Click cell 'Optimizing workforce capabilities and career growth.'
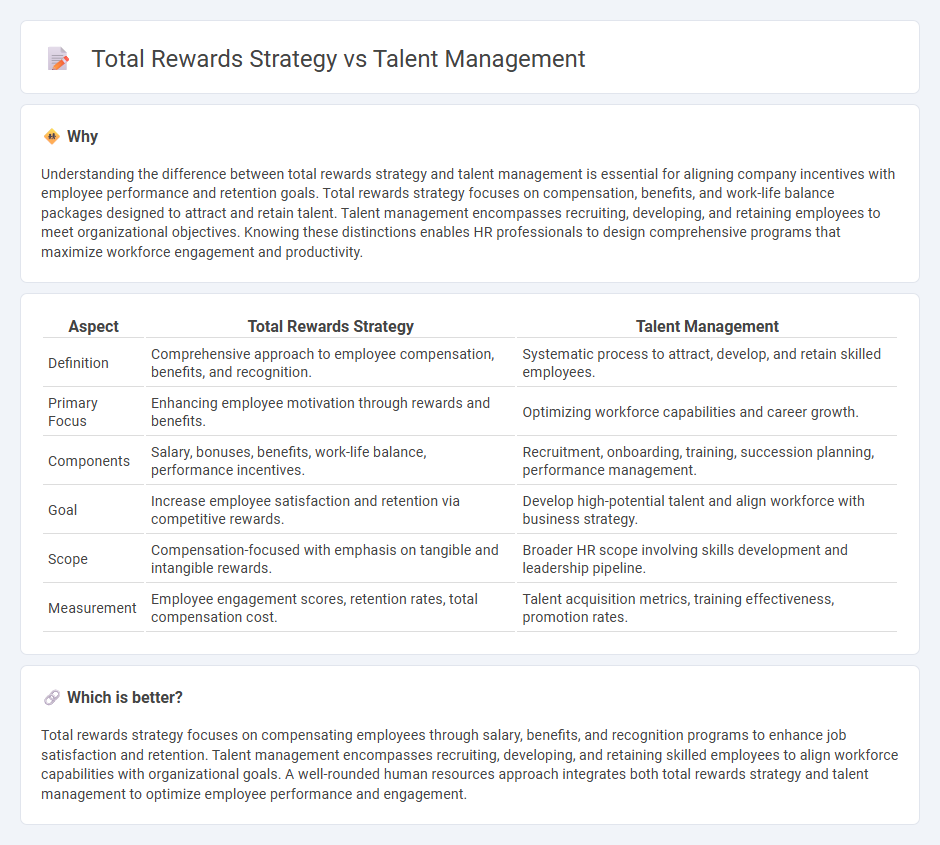Screen dimensions: 940x845 [707, 412]
